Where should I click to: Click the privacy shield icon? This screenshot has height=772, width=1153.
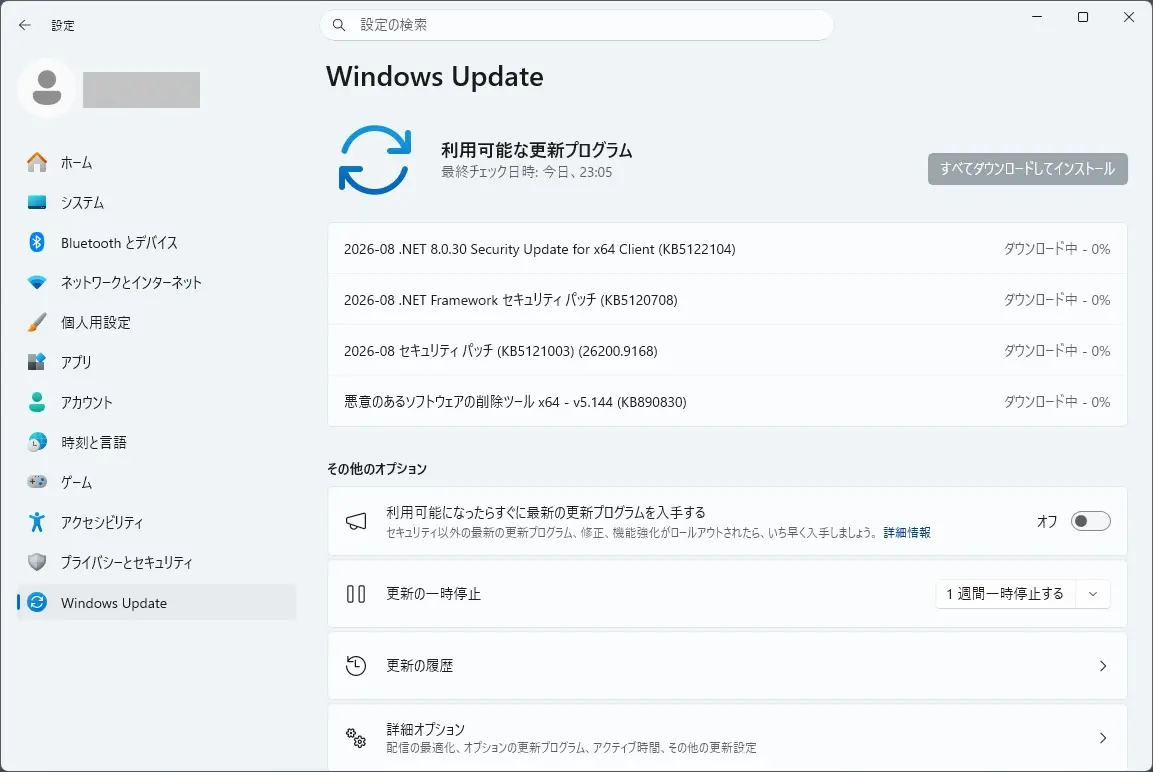[37, 562]
